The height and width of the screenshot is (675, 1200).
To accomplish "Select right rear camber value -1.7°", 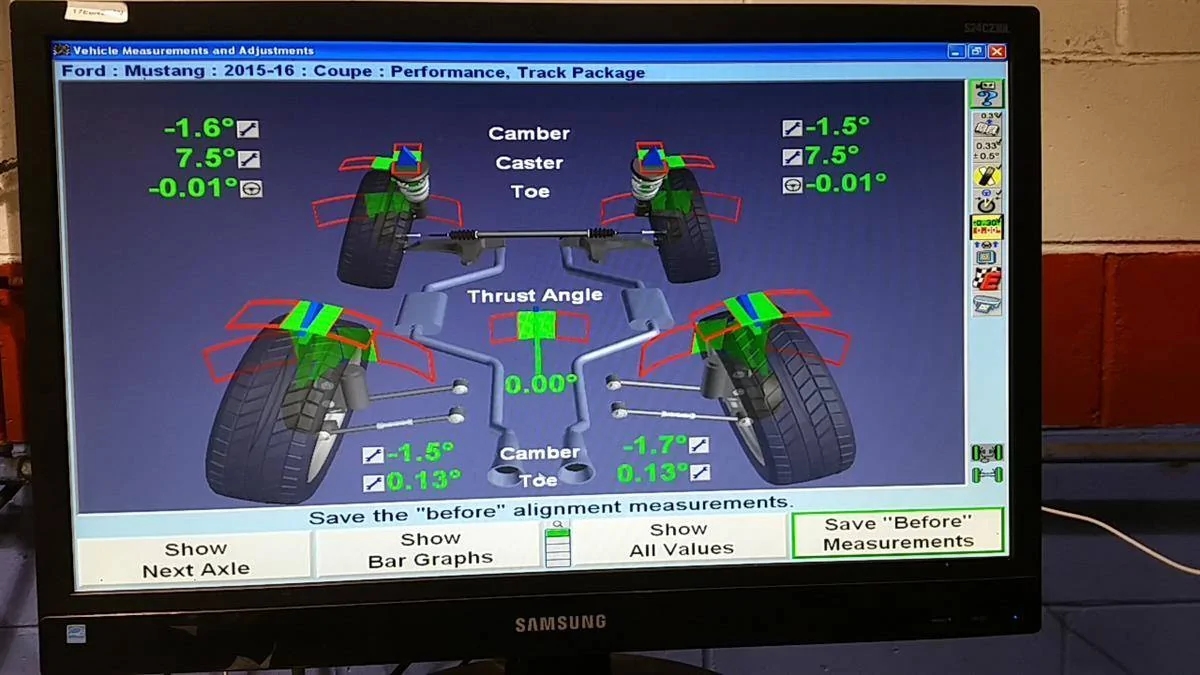I will pyautogui.click(x=655, y=445).
